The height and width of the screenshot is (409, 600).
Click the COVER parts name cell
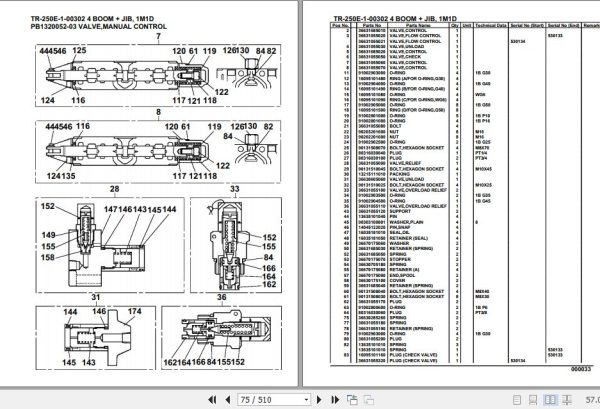pyautogui.click(x=397, y=280)
